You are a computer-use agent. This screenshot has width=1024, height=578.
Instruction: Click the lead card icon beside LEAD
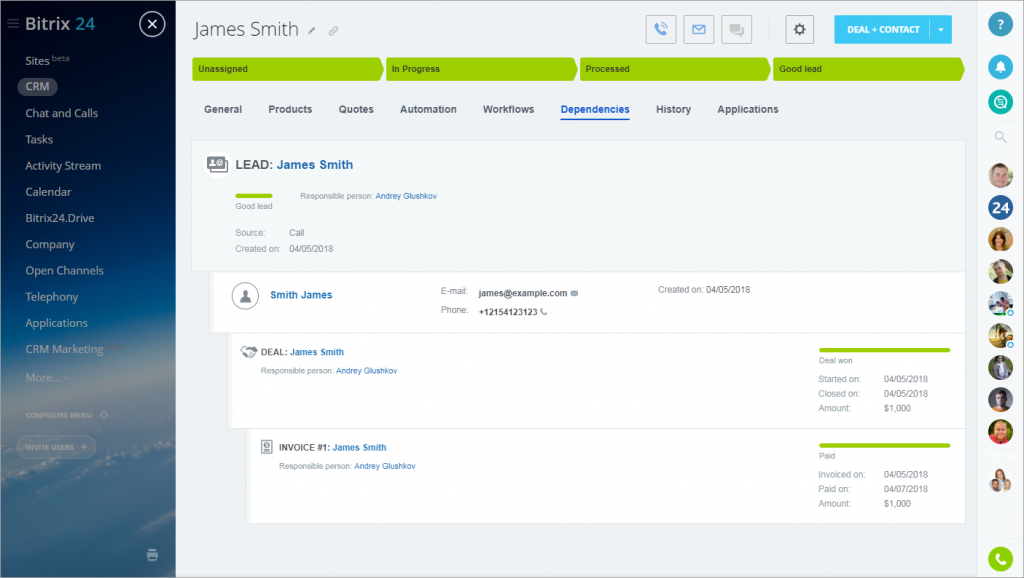pos(217,164)
